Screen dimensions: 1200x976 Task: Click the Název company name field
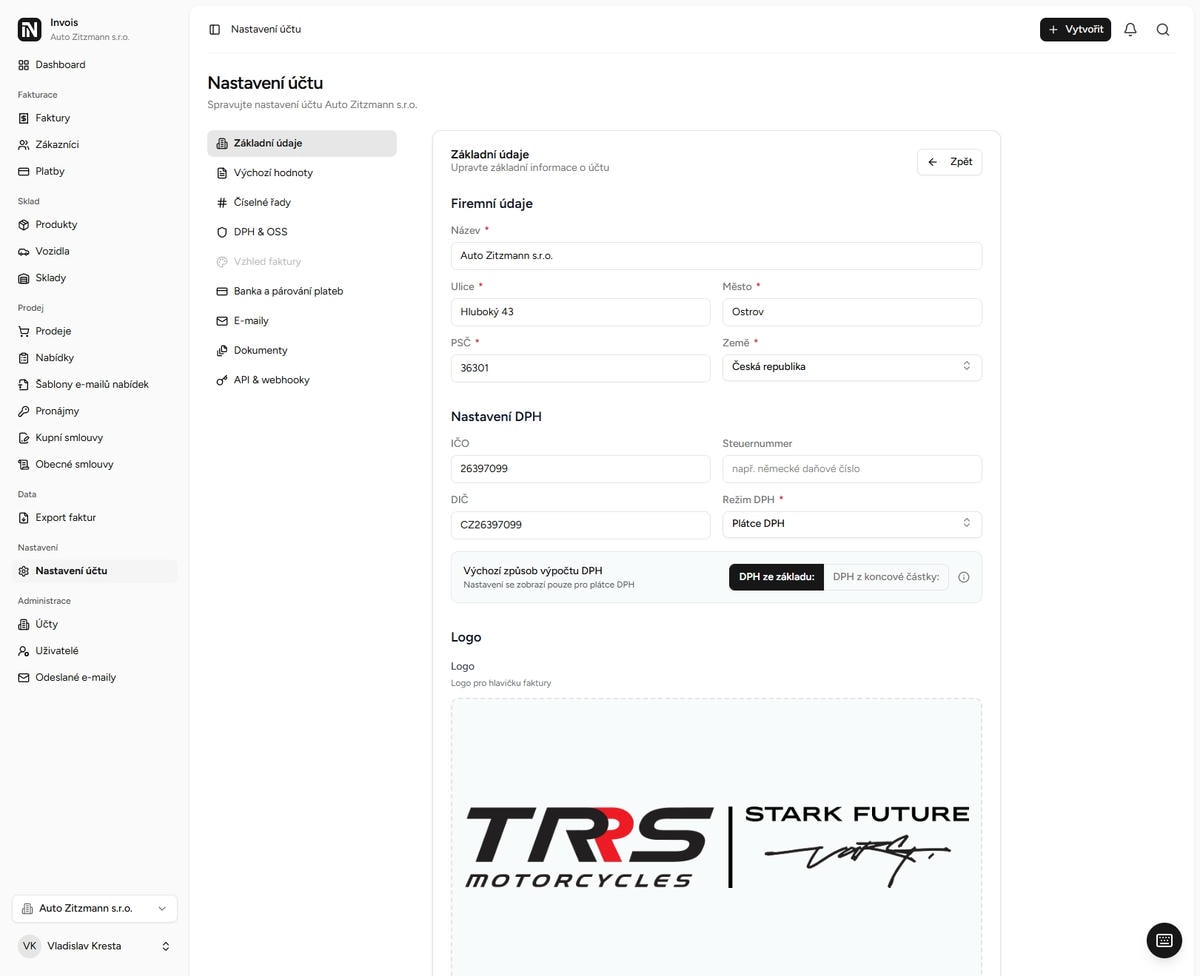pyautogui.click(x=716, y=256)
